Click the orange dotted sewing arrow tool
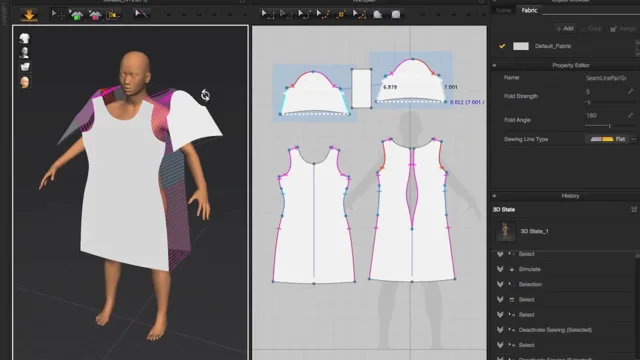640x360 pixels. tap(323, 15)
